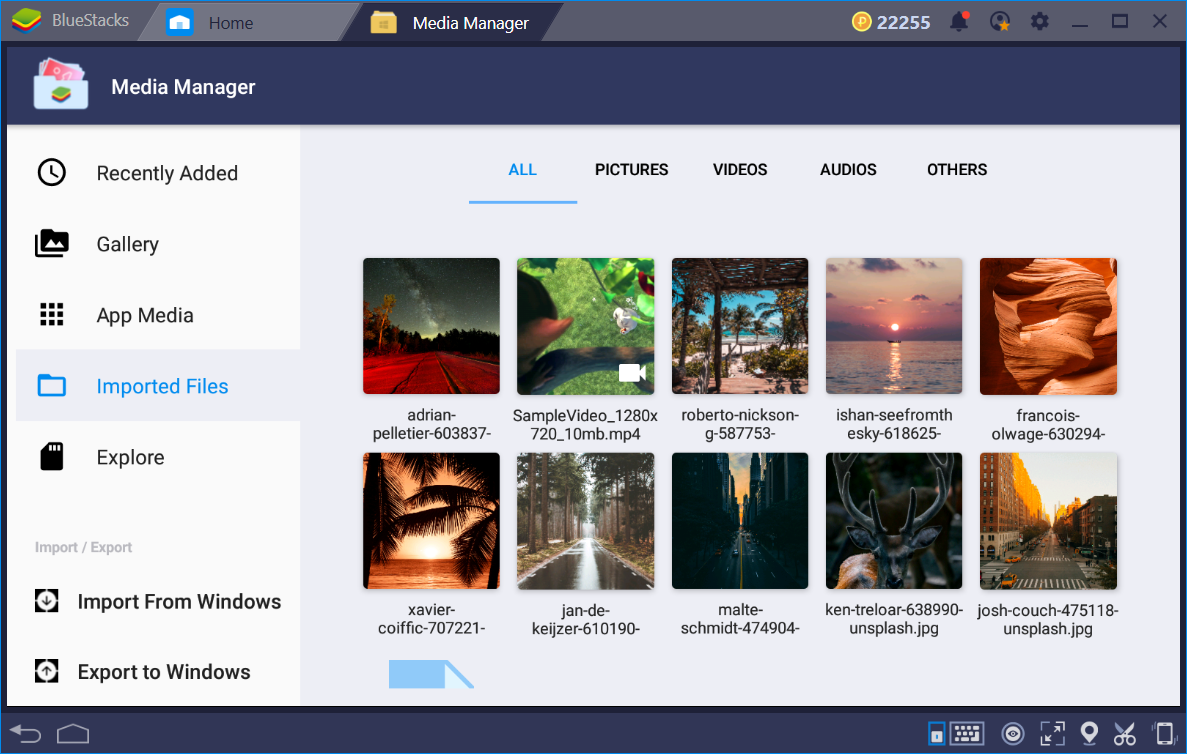Go to Gallery in the sidebar
The image size is (1187, 754).
point(157,244)
